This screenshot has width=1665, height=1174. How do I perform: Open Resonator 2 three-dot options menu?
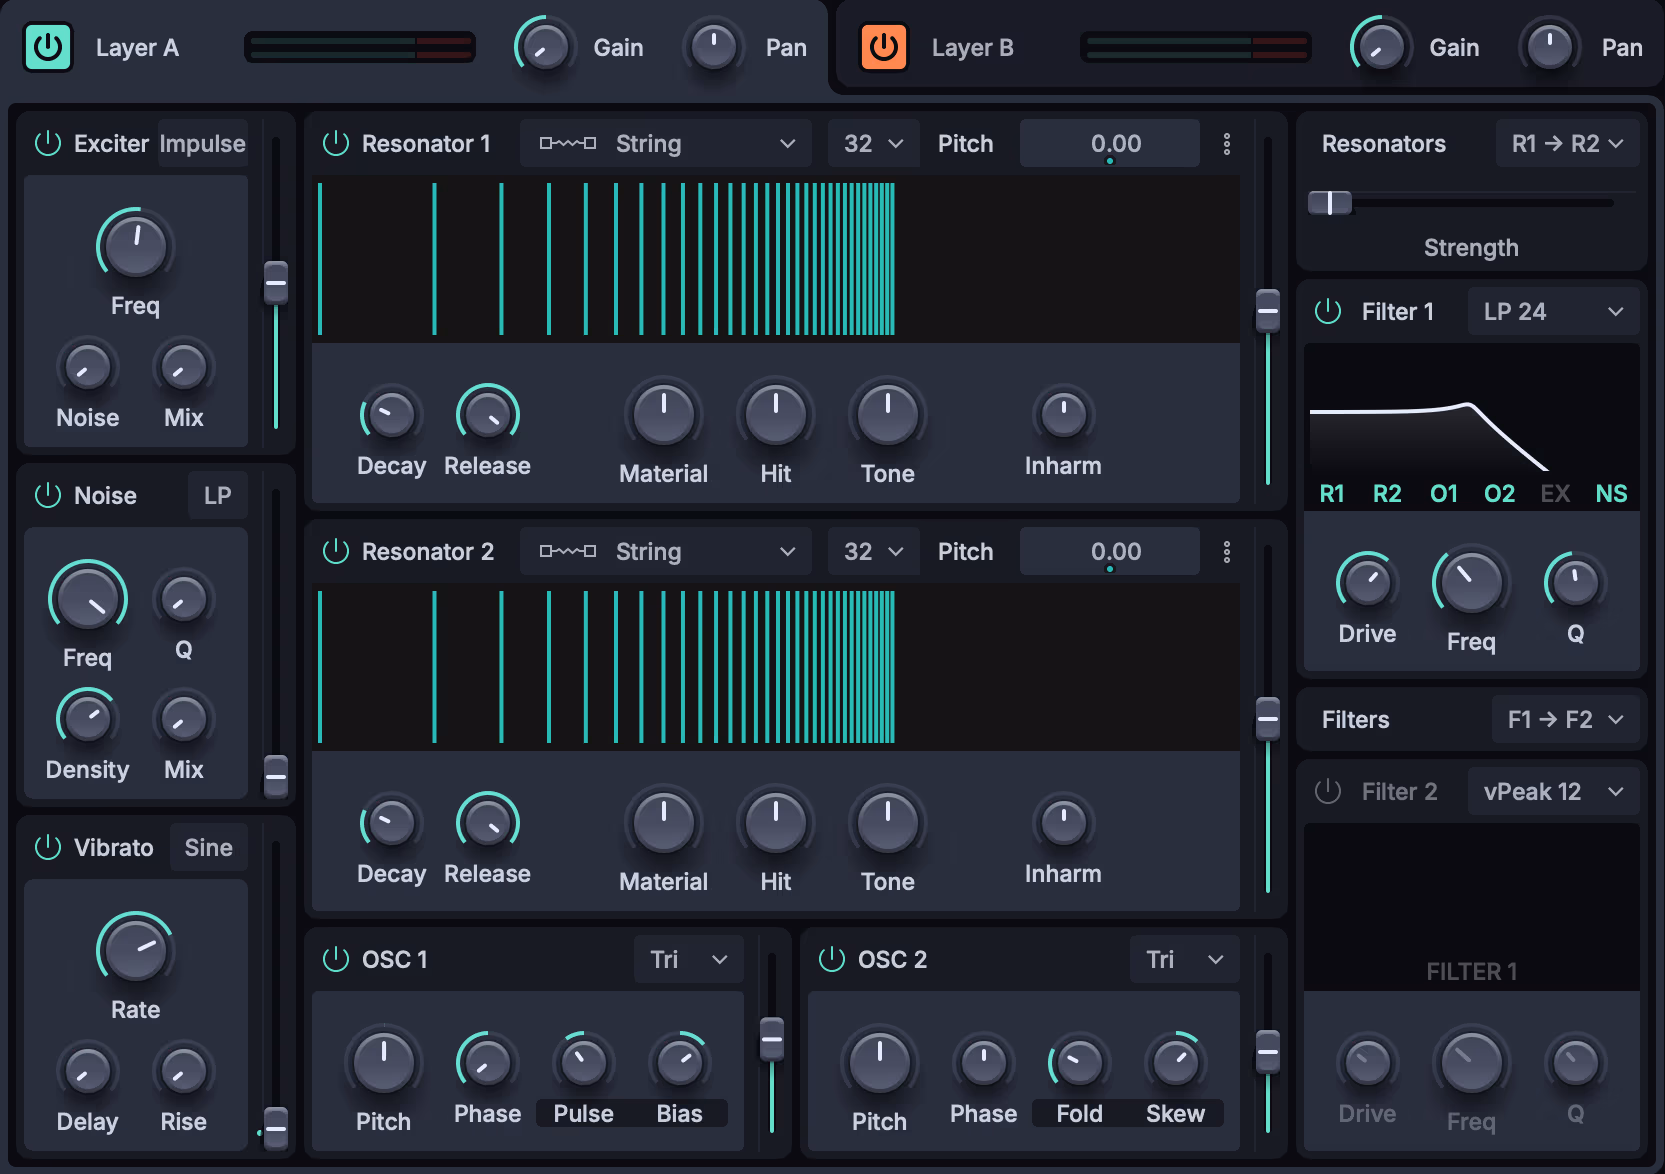click(x=1227, y=552)
